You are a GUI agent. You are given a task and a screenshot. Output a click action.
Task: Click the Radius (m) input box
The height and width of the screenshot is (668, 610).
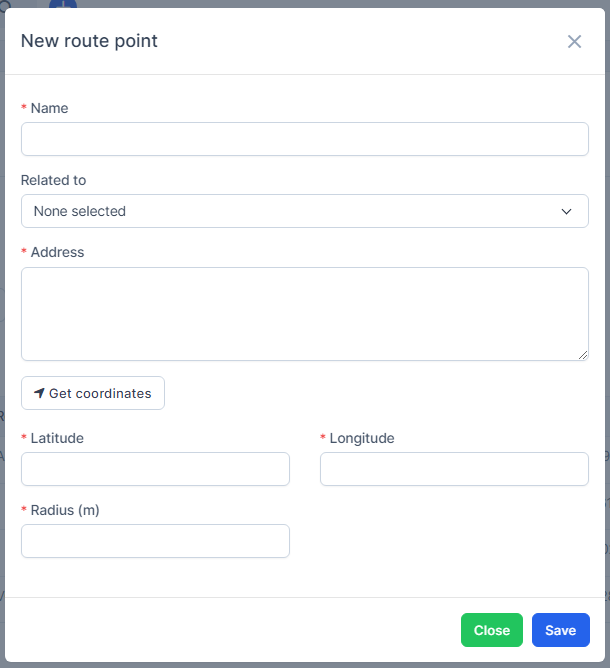[155, 541]
